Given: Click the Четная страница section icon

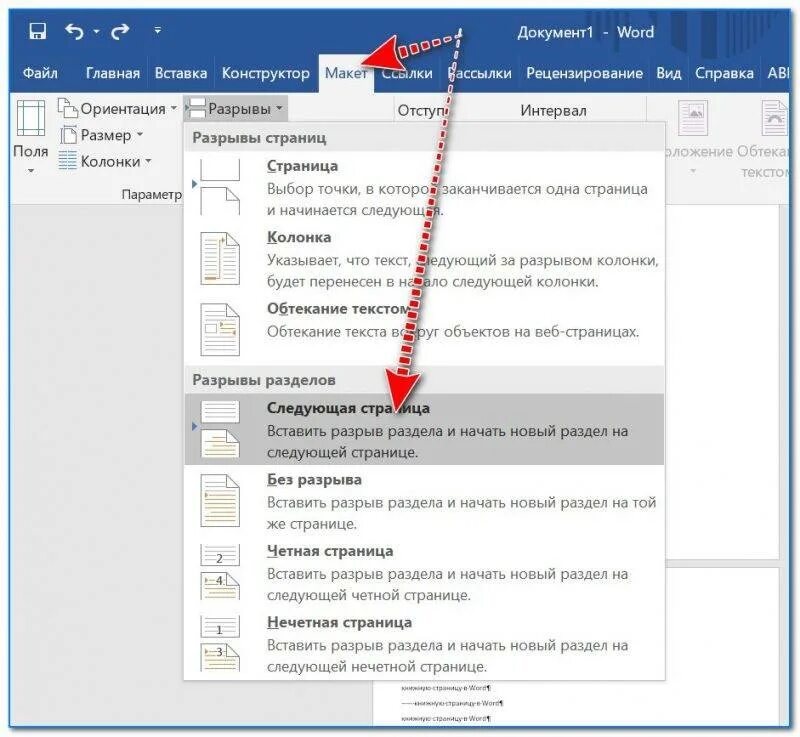Looking at the screenshot, I should [220, 572].
